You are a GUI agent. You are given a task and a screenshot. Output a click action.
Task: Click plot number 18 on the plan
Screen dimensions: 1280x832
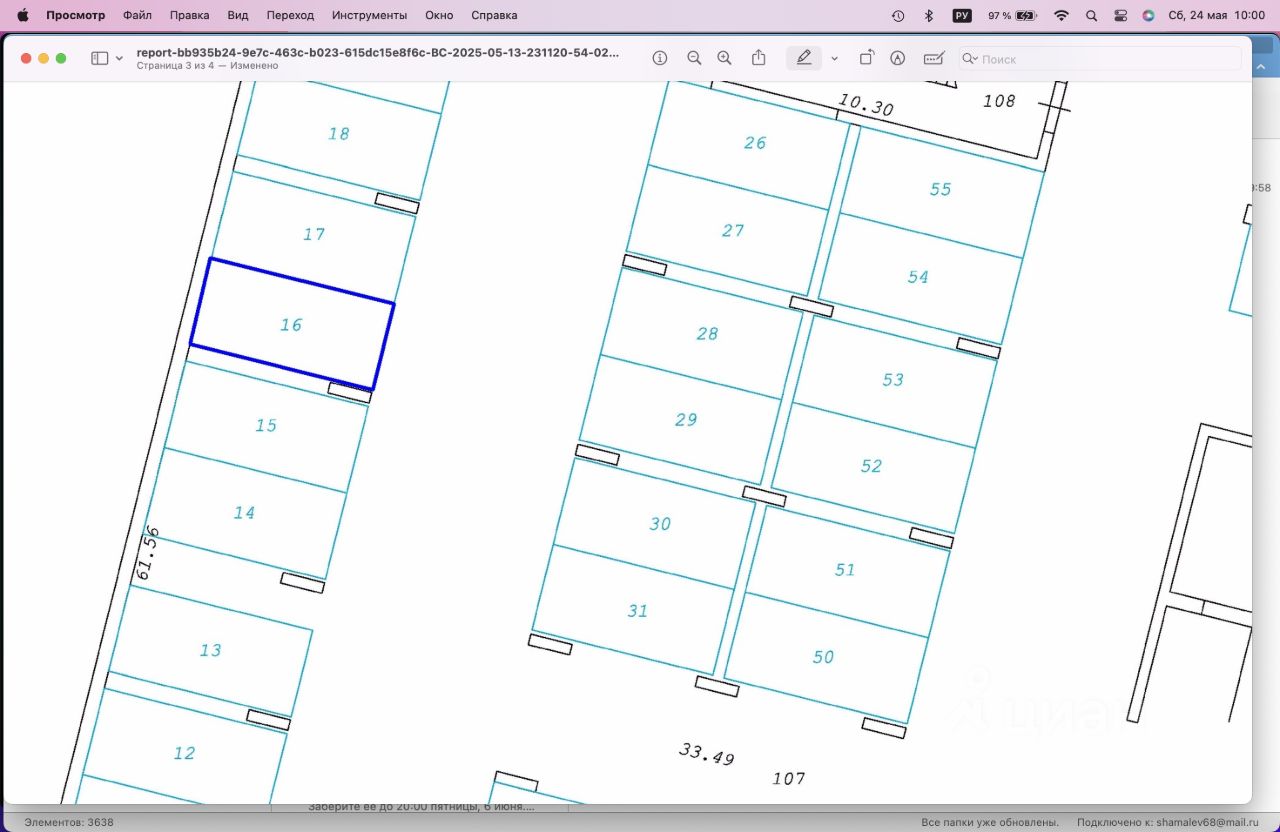tap(339, 133)
